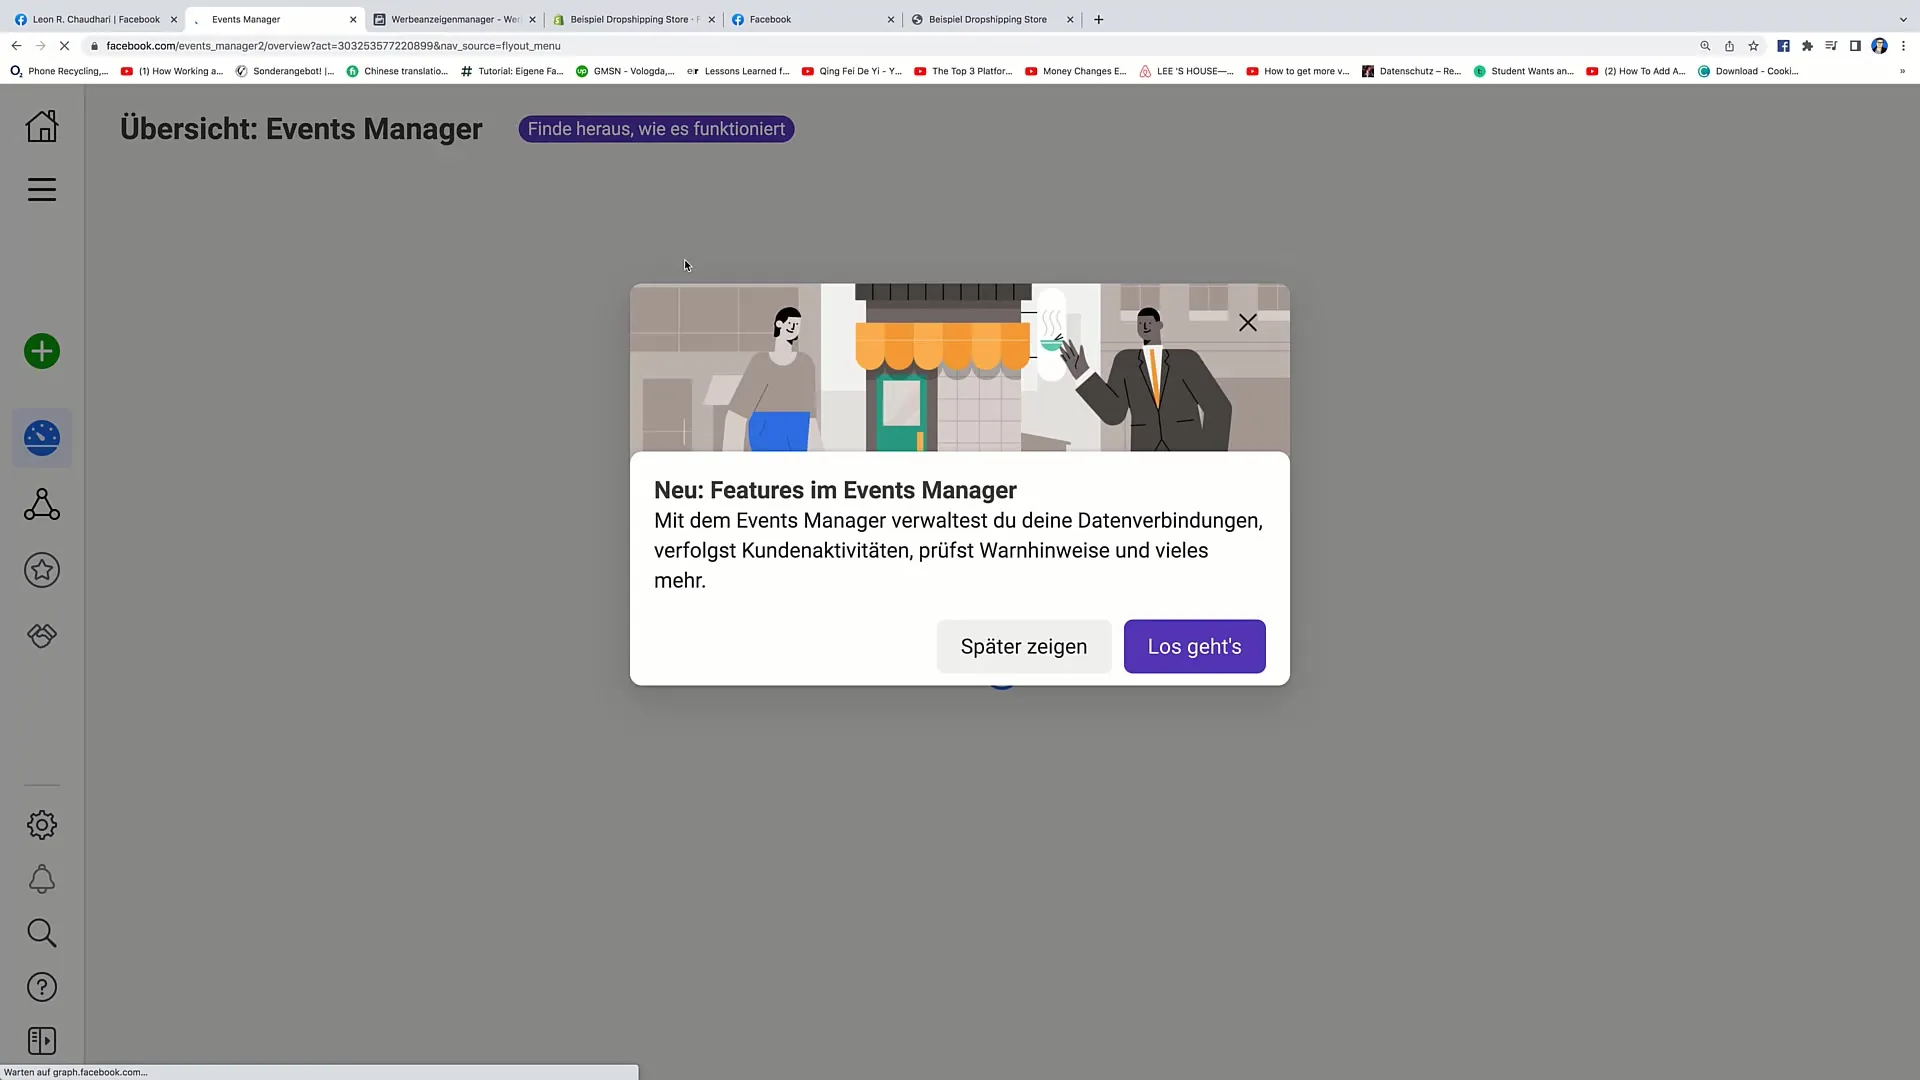Open GMSN - Vologda bookmark
Image resolution: width=1920 pixels, height=1080 pixels.
click(625, 71)
